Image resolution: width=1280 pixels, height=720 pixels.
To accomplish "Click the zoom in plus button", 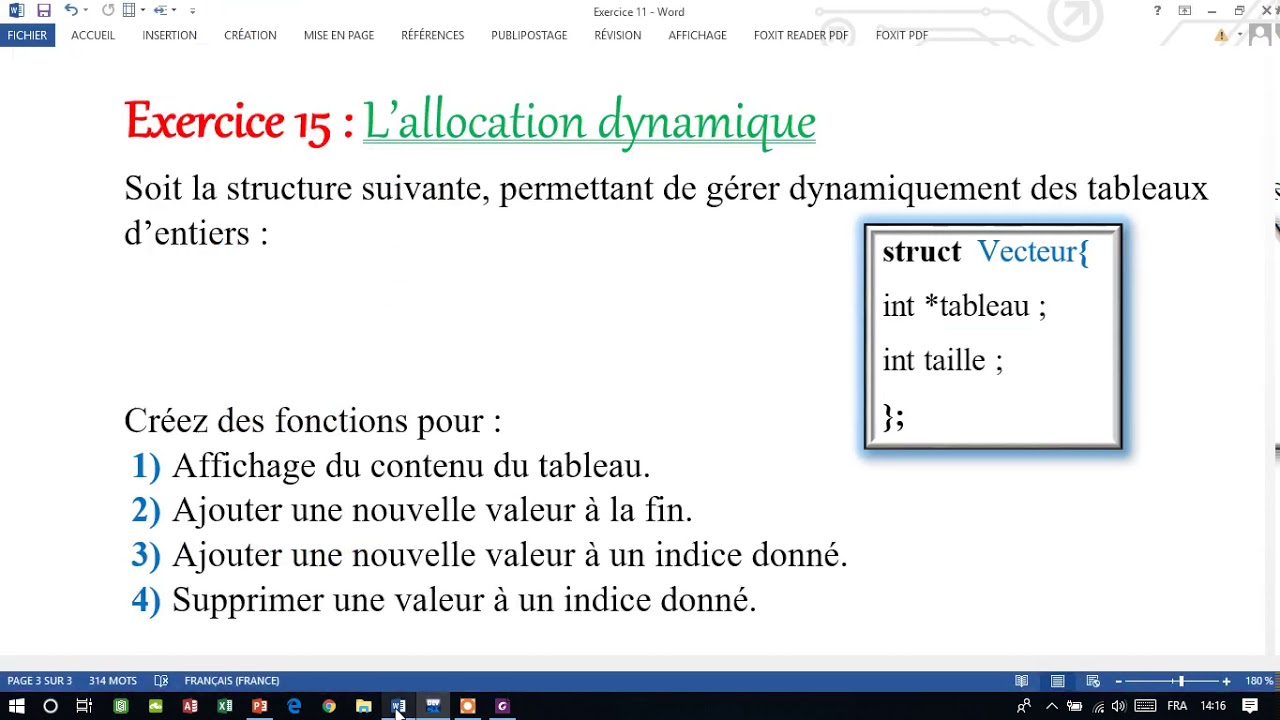I will tap(1226, 681).
